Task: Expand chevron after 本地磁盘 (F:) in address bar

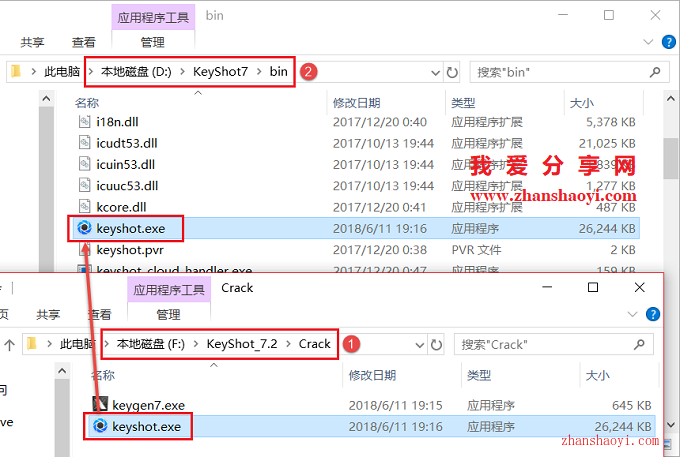Action: pos(196,344)
